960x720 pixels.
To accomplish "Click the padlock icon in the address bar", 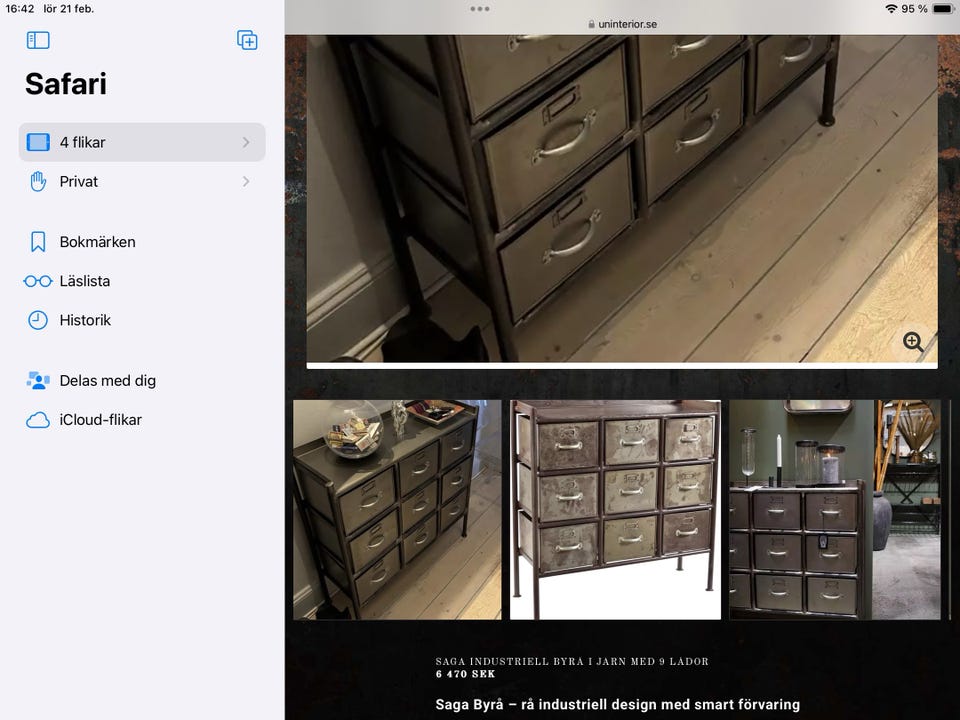I will tap(591, 24).
